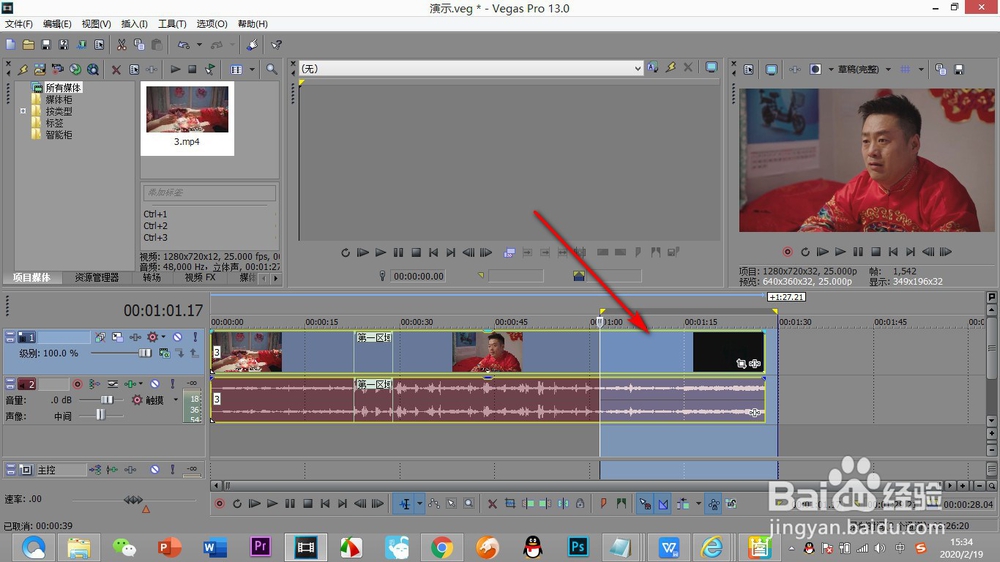Select the Envelope Edit tool
The height and width of the screenshot is (562, 1000).
click(x=434, y=504)
